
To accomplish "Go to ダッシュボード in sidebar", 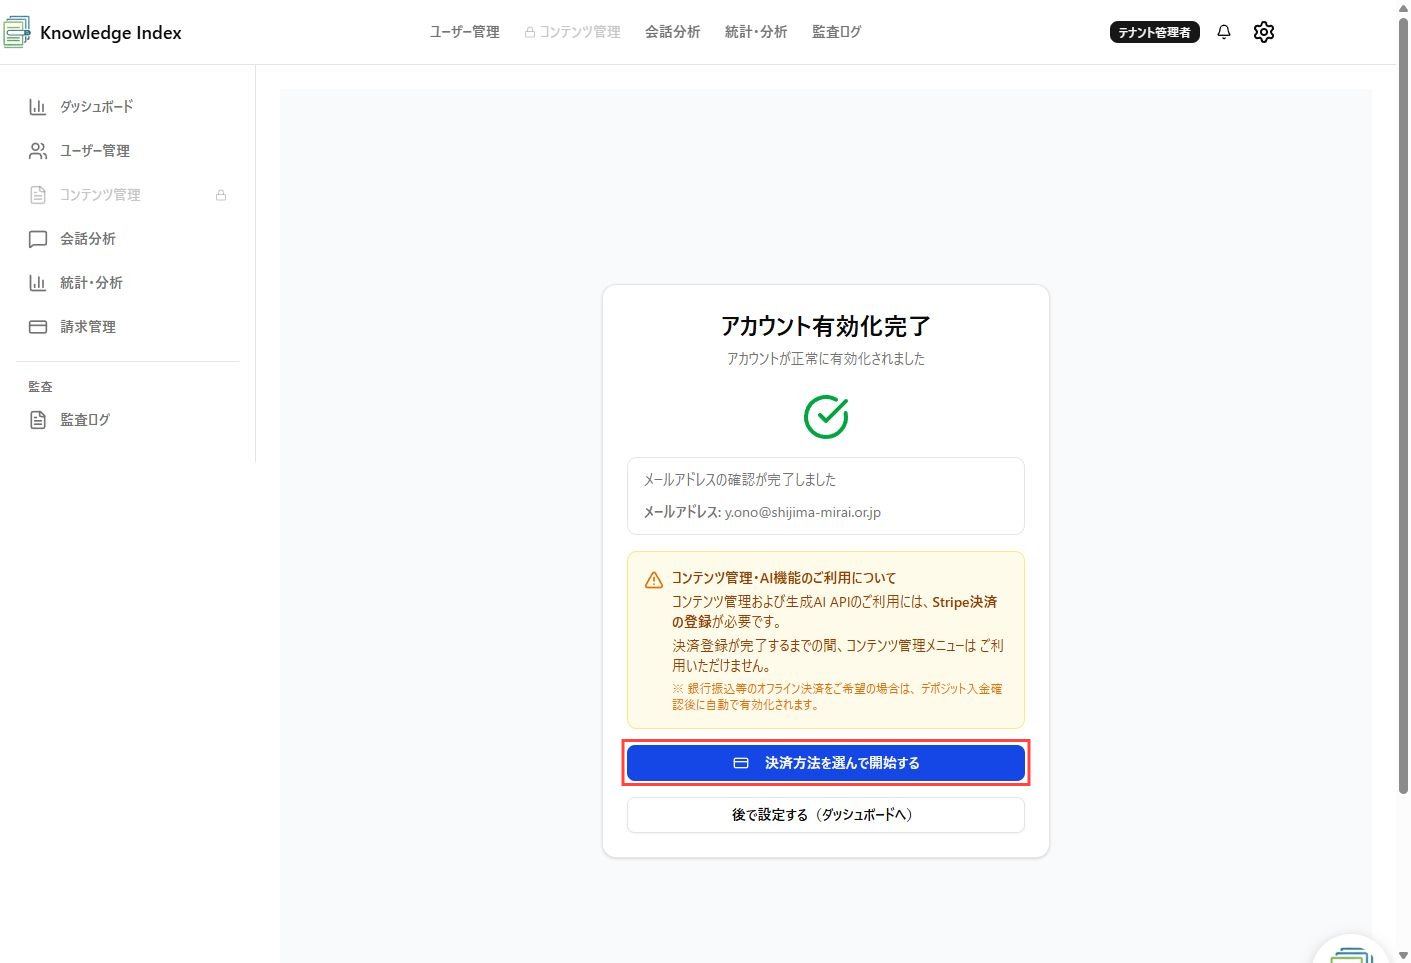I will click(x=128, y=107).
